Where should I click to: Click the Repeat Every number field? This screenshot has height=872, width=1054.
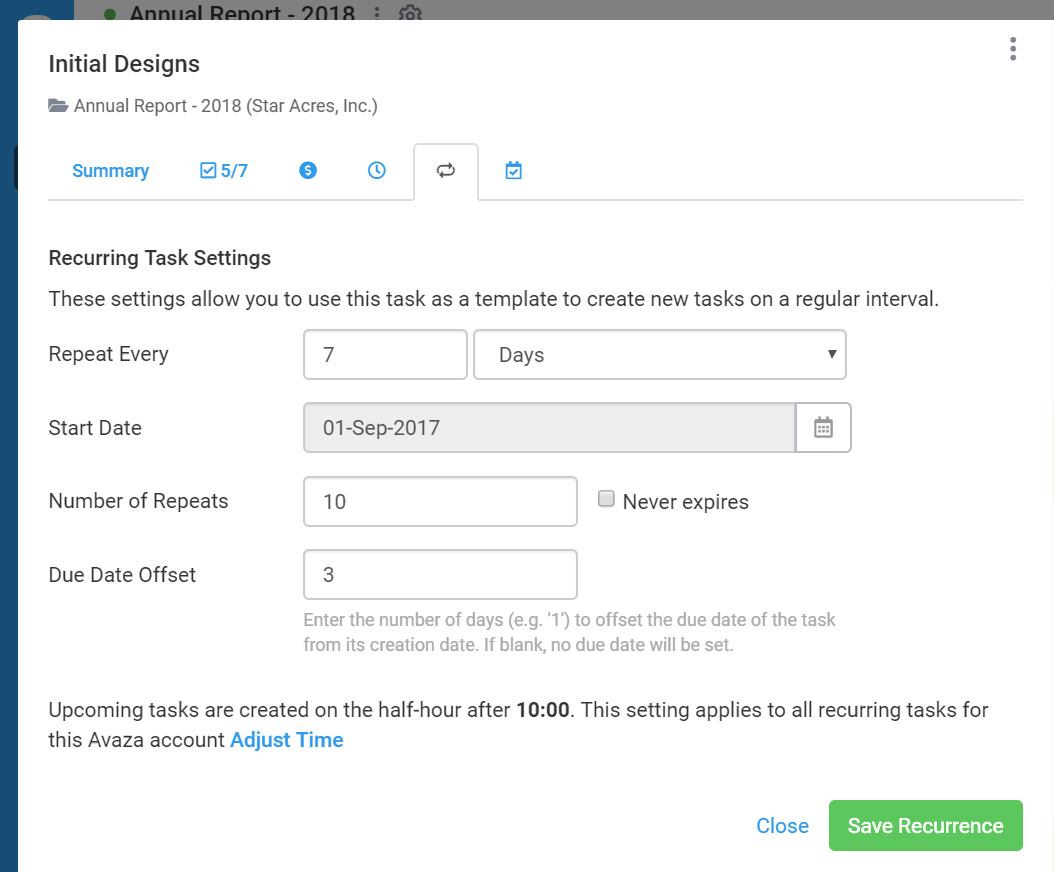click(x=385, y=355)
